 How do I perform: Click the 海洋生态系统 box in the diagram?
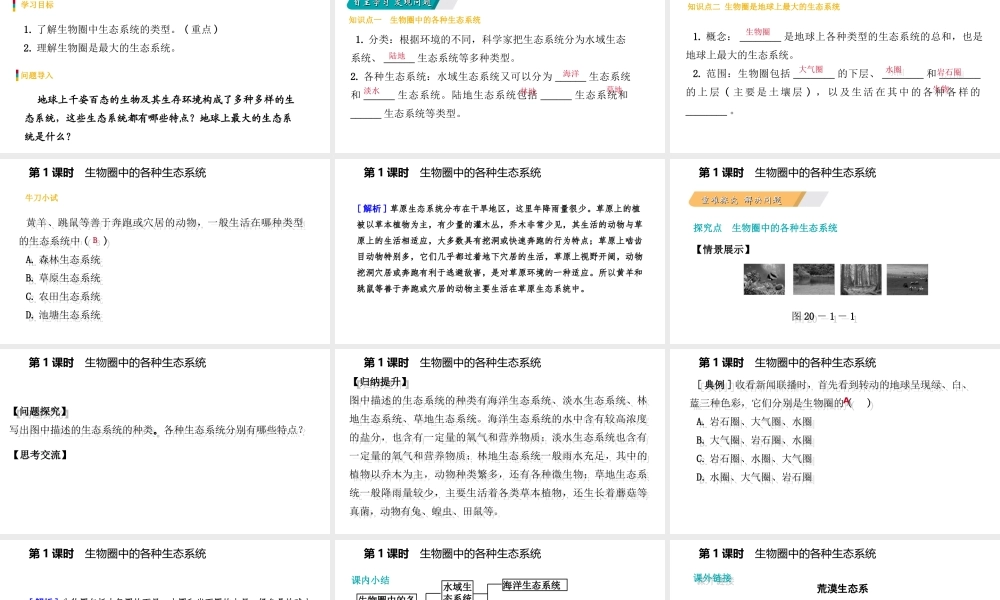pyautogui.click(x=534, y=585)
